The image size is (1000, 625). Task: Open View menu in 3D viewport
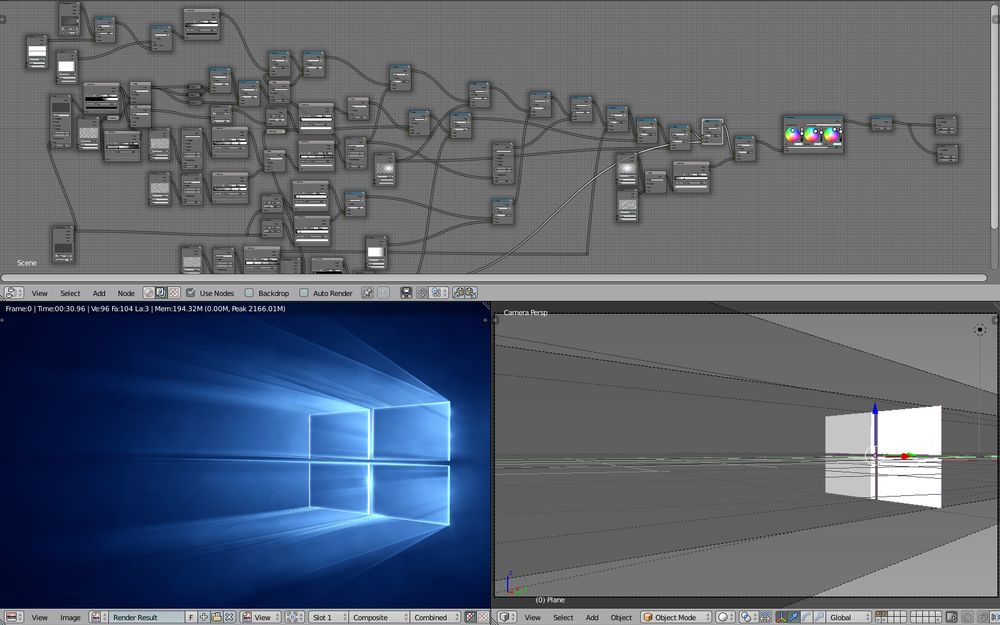[533, 617]
